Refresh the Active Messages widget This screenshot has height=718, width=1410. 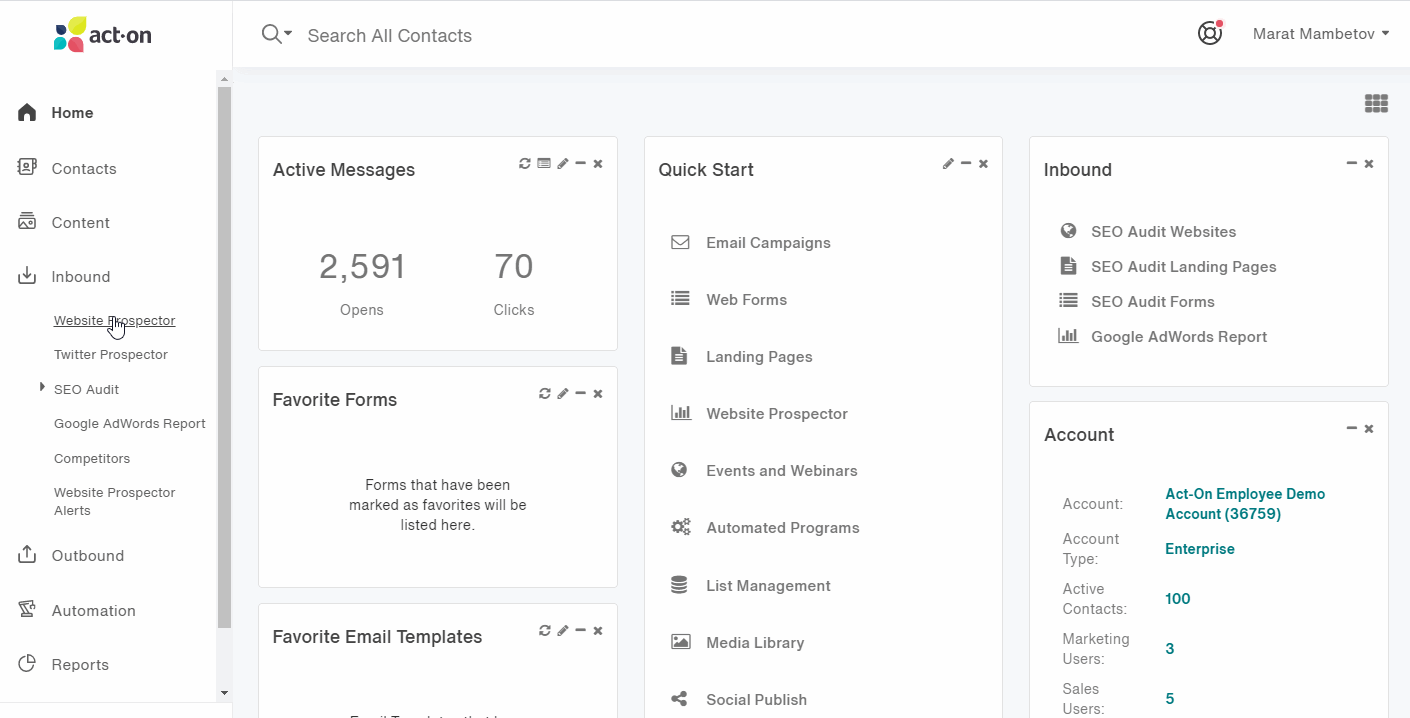pos(525,163)
